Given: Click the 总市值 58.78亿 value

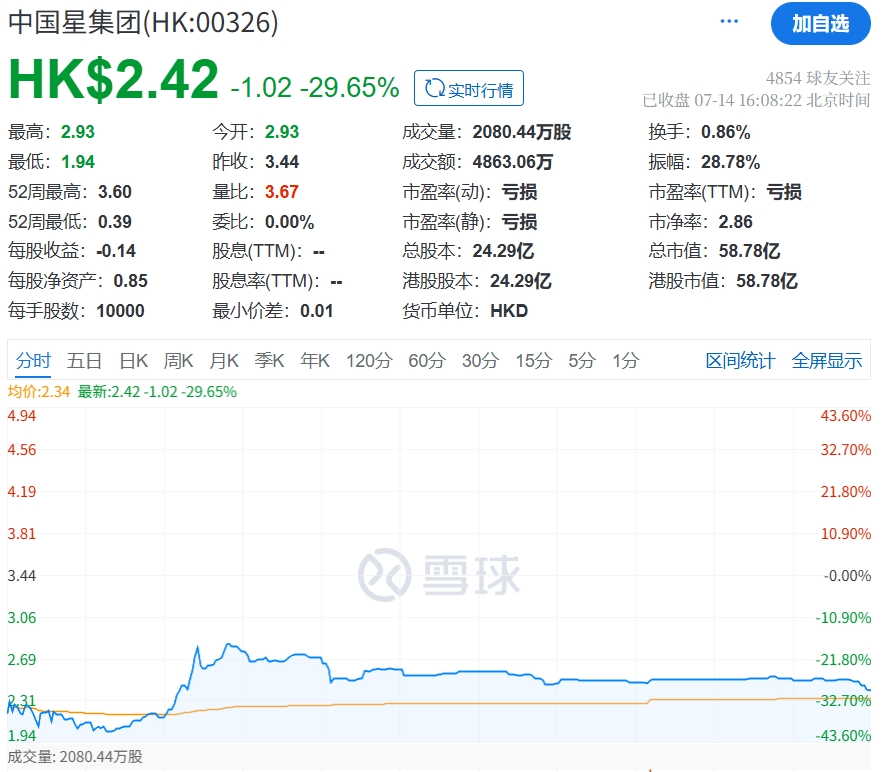Looking at the screenshot, I should click(x=750, y=251).
